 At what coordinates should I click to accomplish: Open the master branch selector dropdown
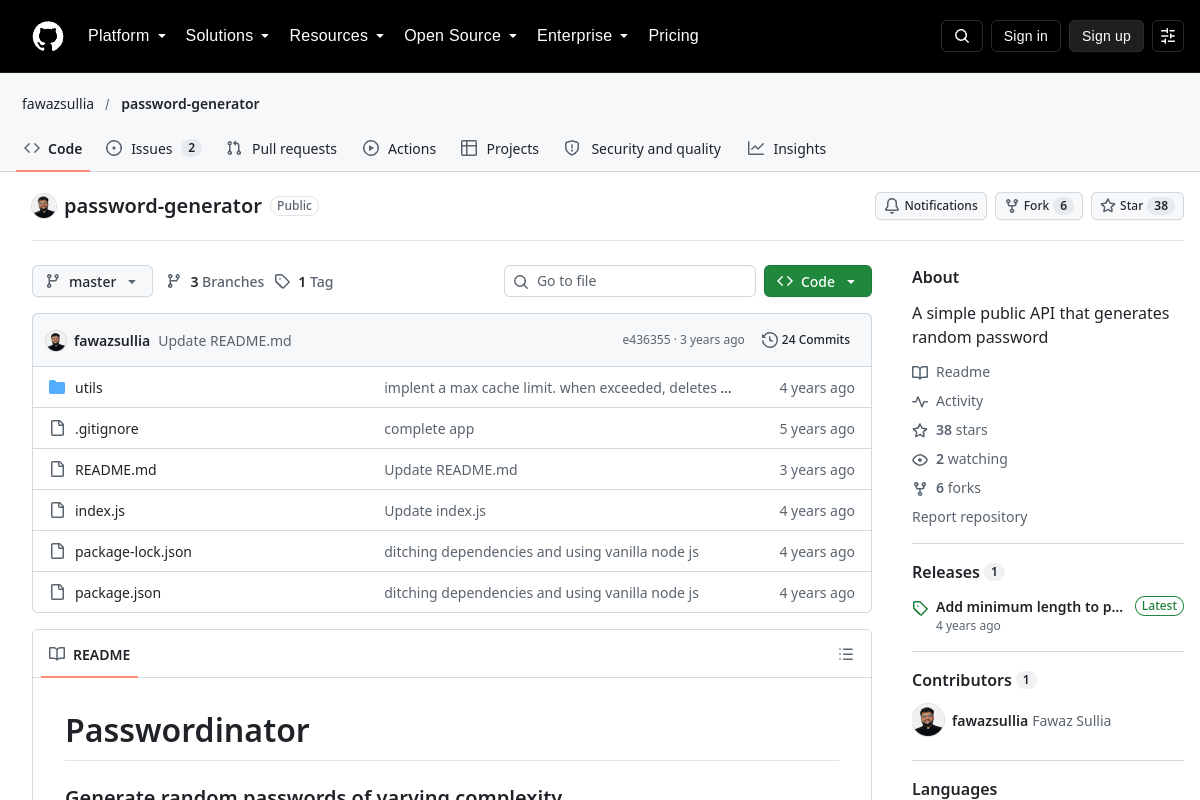click(92, 282)
